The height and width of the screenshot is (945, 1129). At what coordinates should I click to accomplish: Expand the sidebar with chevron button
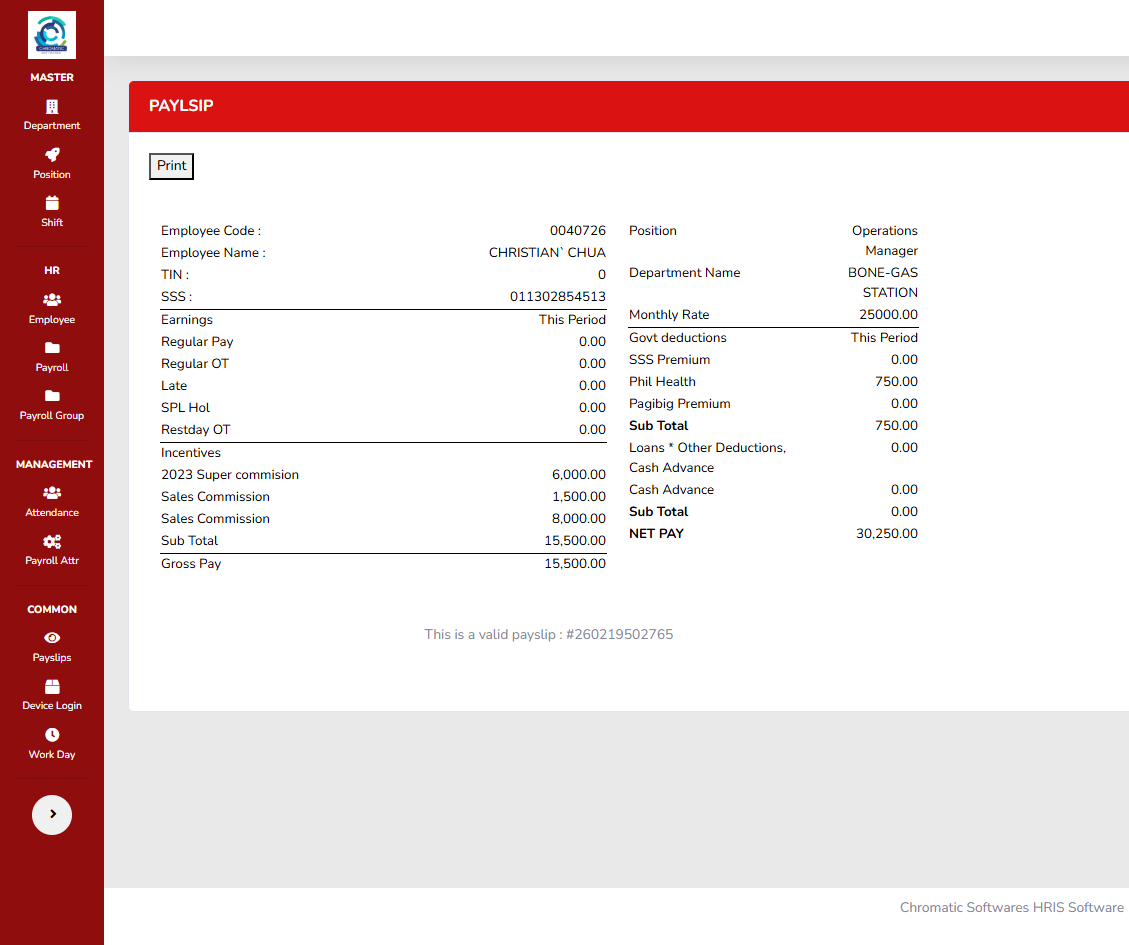tap(52, 815)
